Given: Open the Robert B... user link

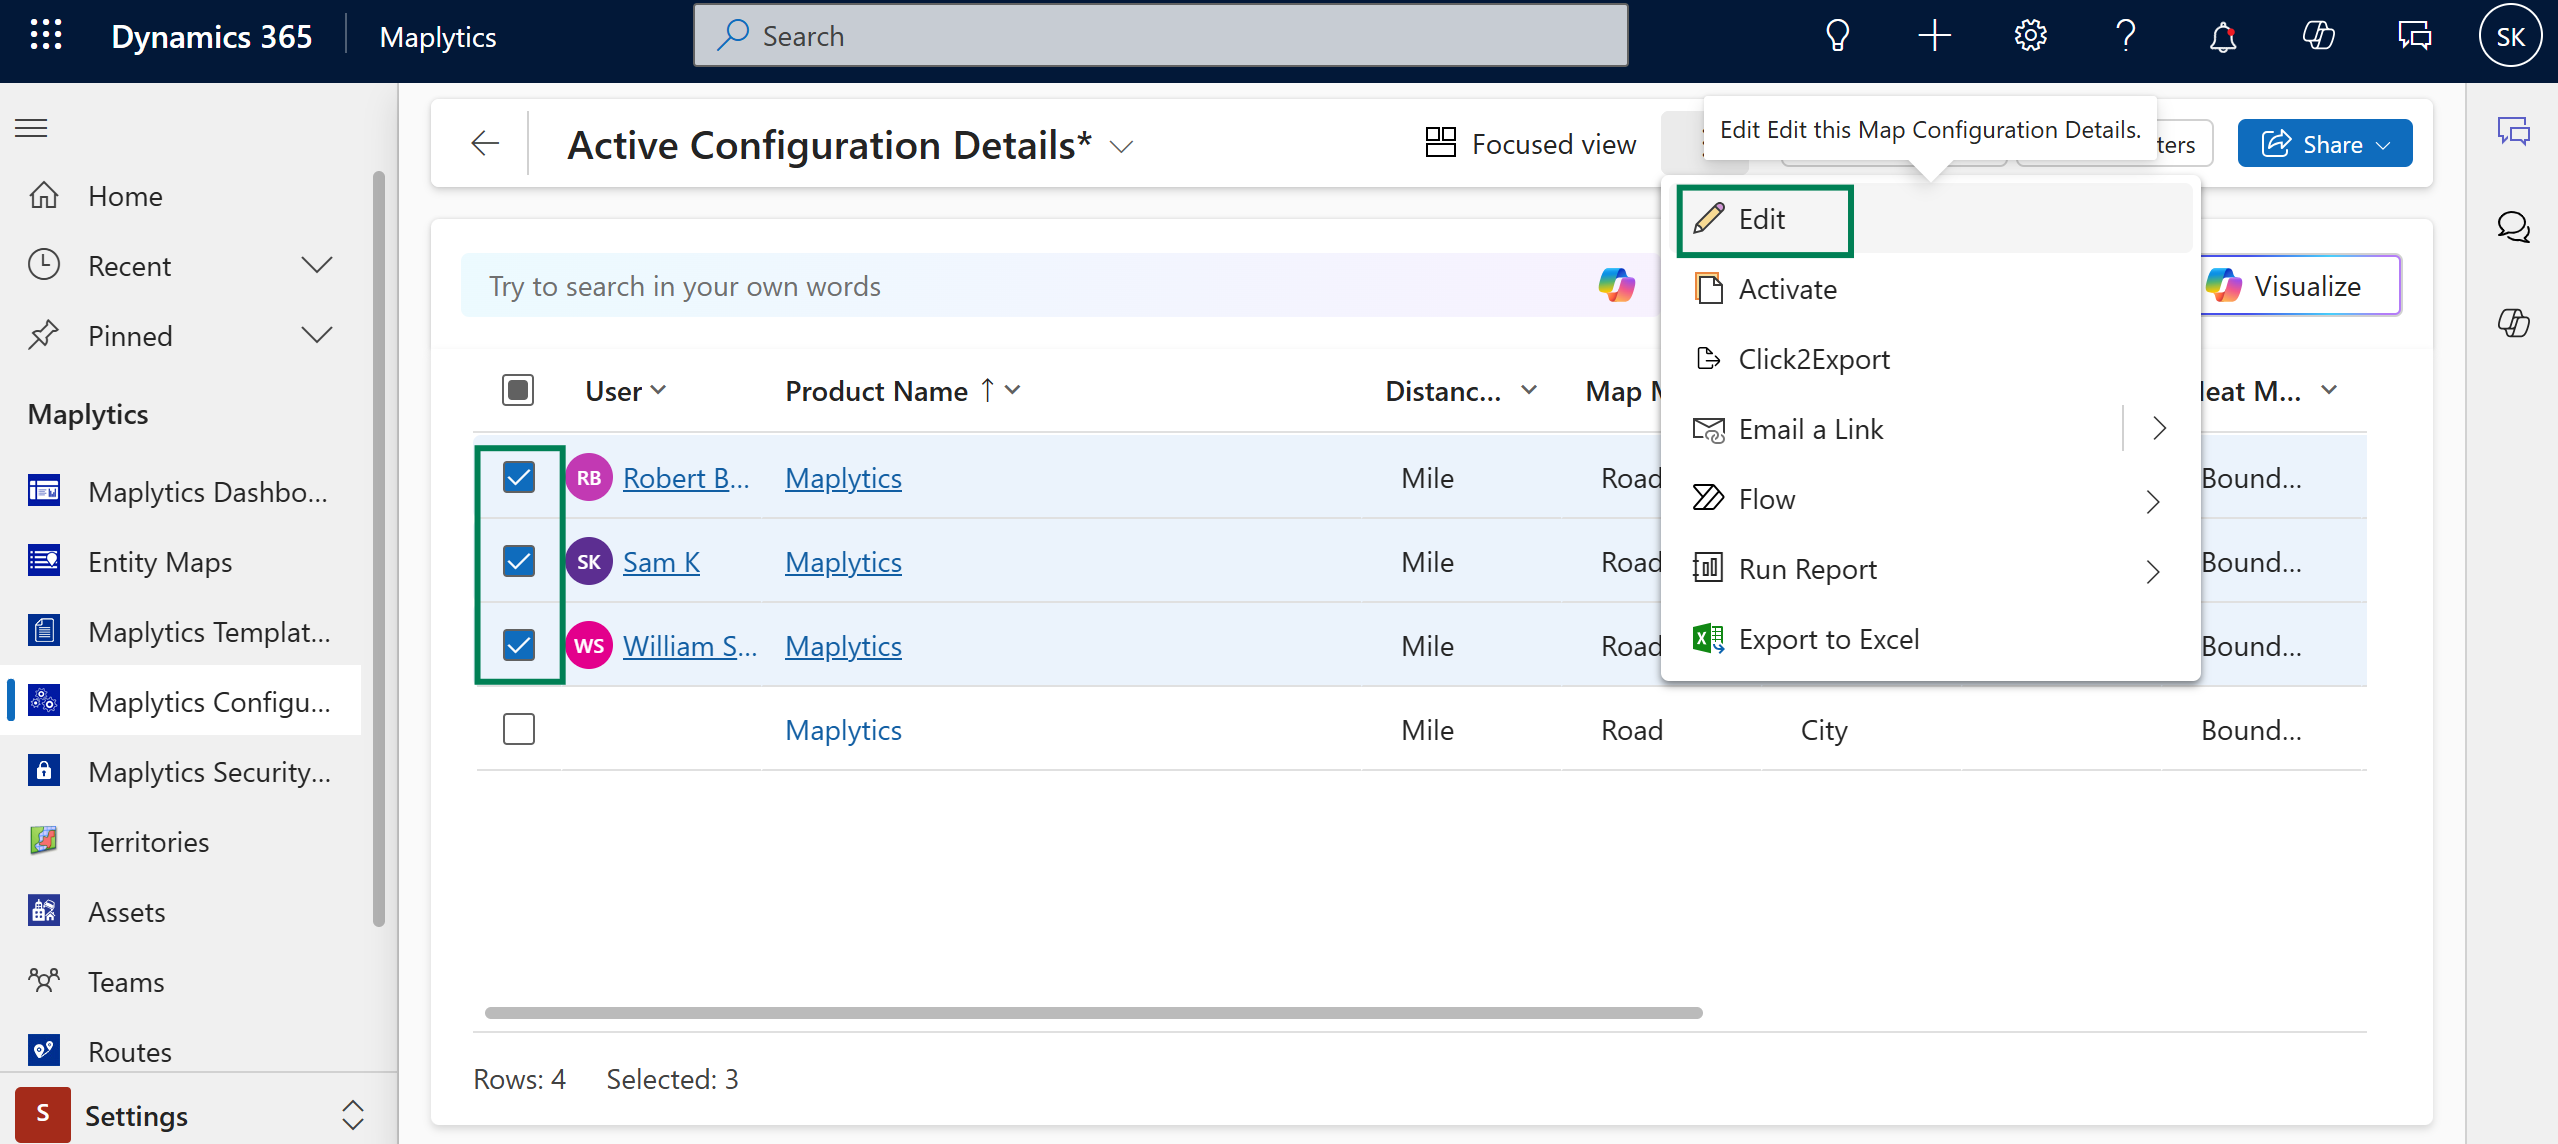Looking at the screenshot, I should (x=685, y=478).
